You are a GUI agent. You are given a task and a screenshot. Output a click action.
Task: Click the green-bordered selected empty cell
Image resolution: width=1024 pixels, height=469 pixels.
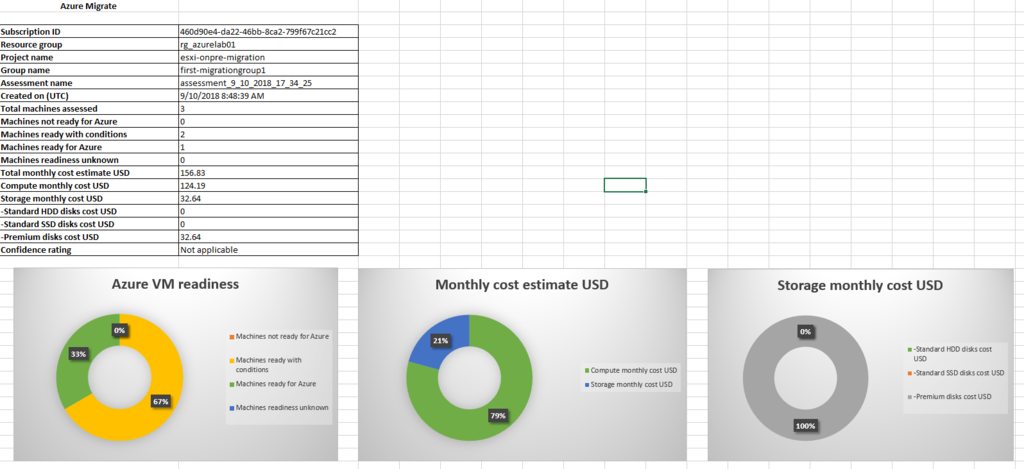pos(625,185)
